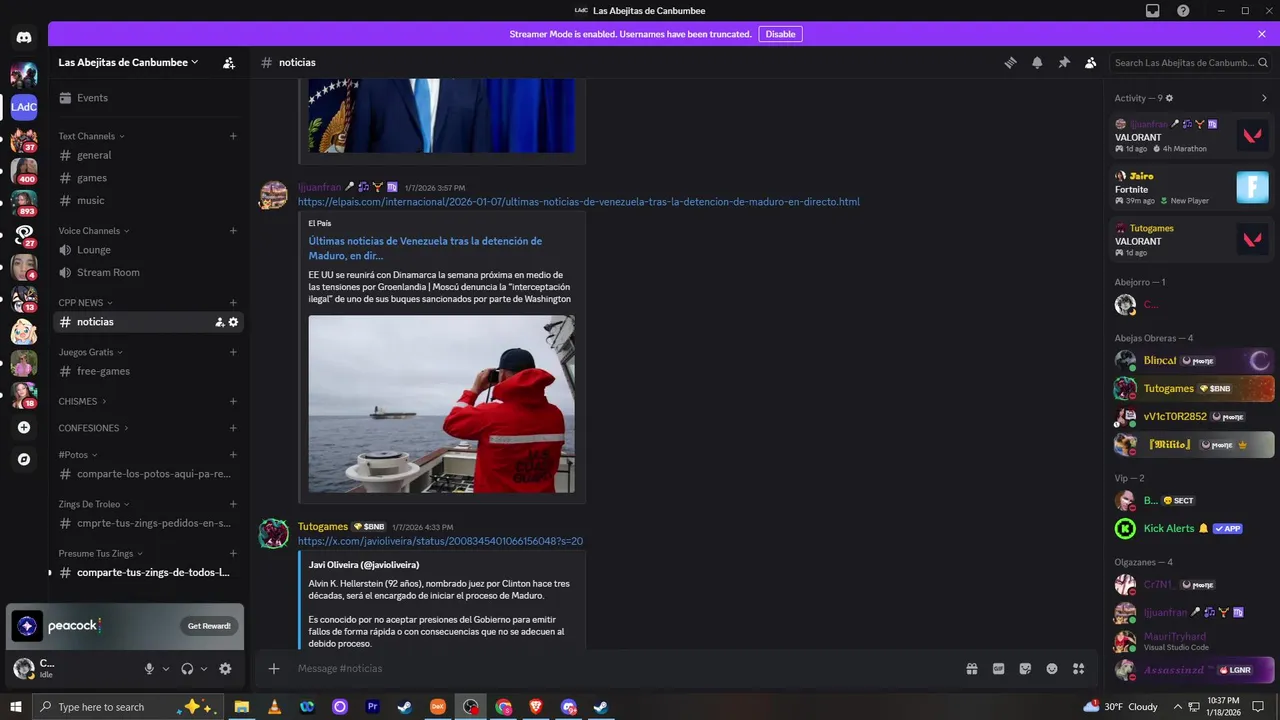1280x720 pixels.
Task: Add channel to Voice Channels
Action: pos(233,231)
